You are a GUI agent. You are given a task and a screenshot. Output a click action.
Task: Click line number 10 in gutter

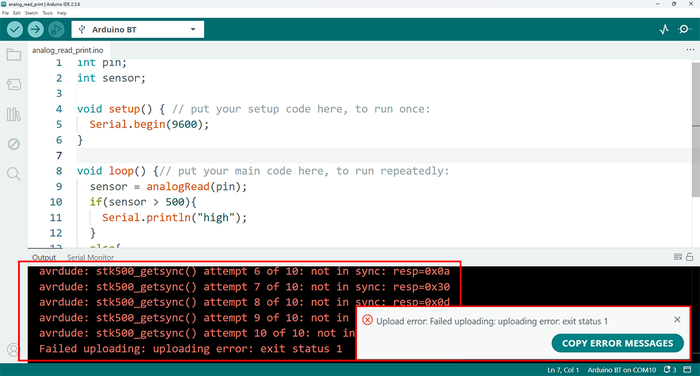56,202
